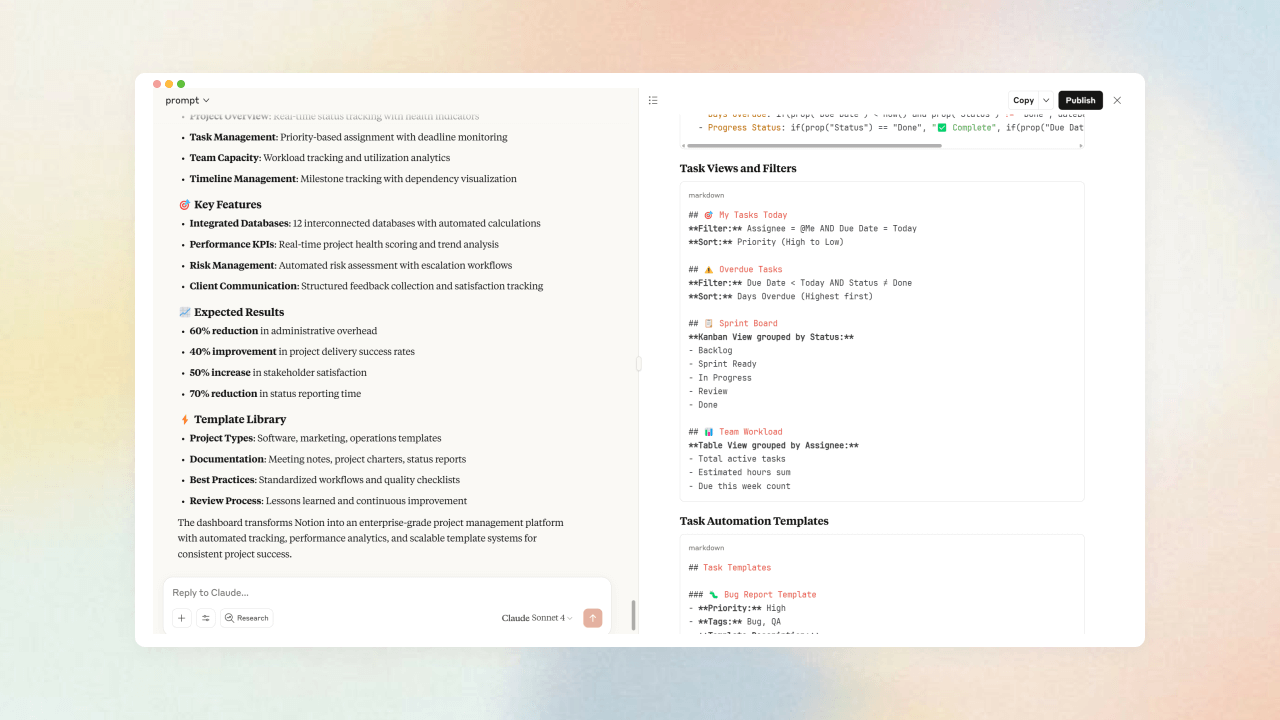The height and width of the screenshot is (720, 1280).
Task: Click the Team Workload code line
Action: (735, 432)
